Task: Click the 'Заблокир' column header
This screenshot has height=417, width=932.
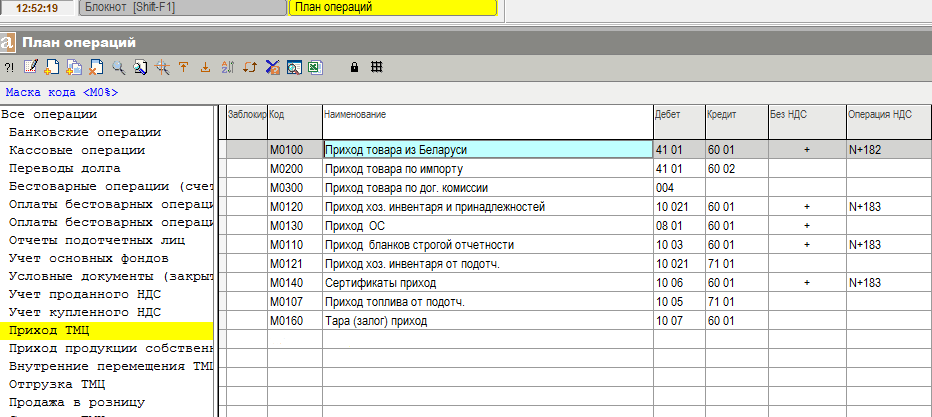Action: pyautogui.click(x=247, y=122)
